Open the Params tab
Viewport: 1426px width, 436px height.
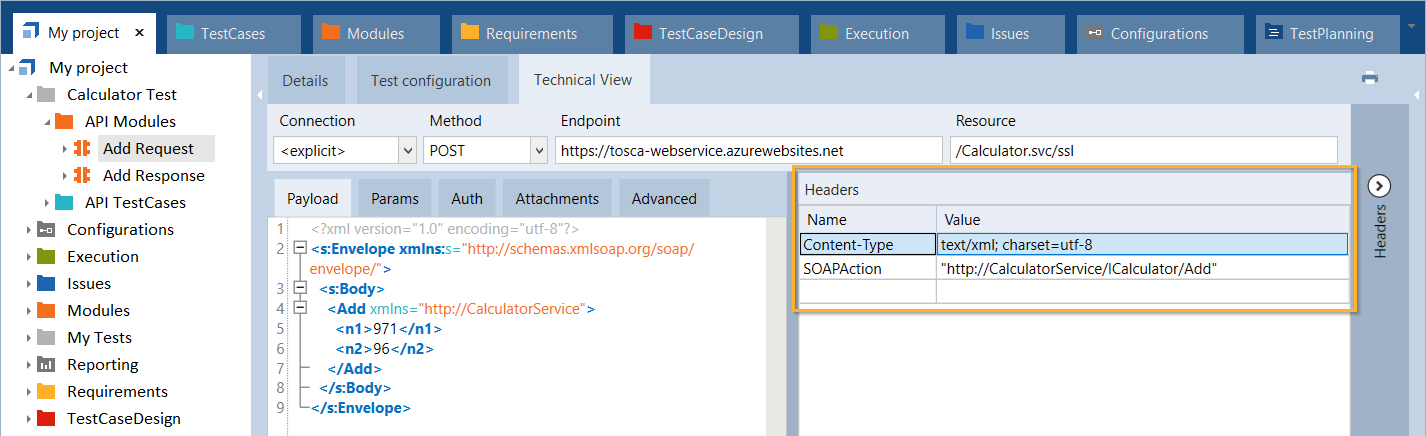point(394,199)
